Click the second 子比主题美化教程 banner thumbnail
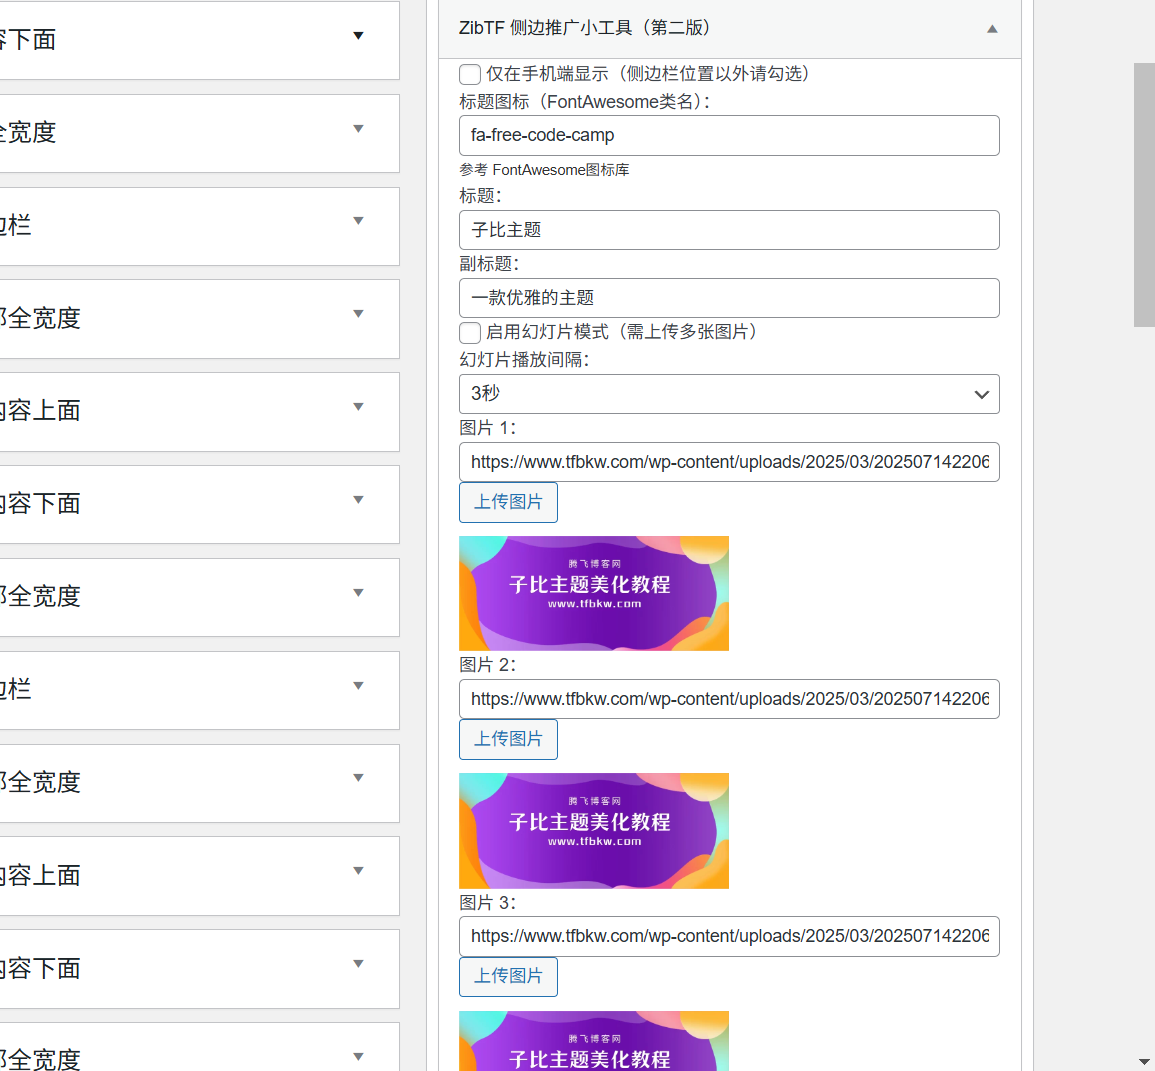Image resolution: width=1155 pixels, height=1071 pixels. 593,830
